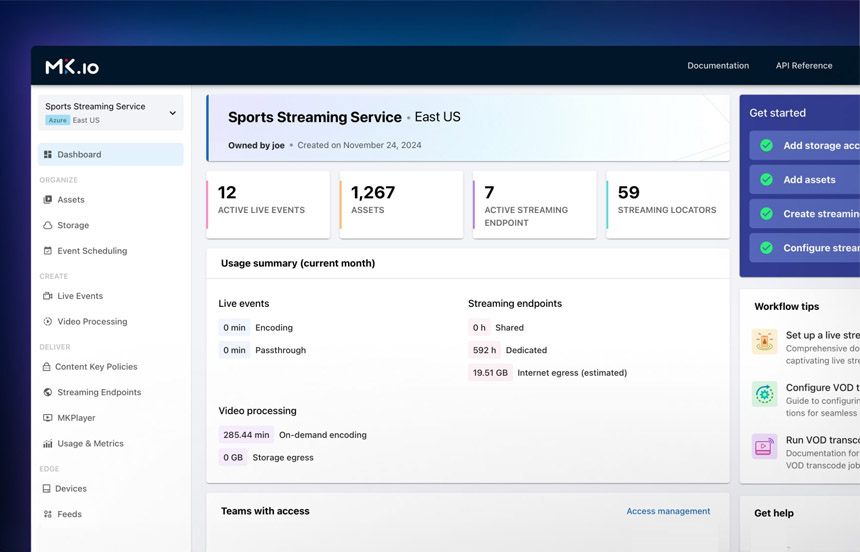Open Video Processing icon in sidebar
860x552 pixels.
pos(48,322)
